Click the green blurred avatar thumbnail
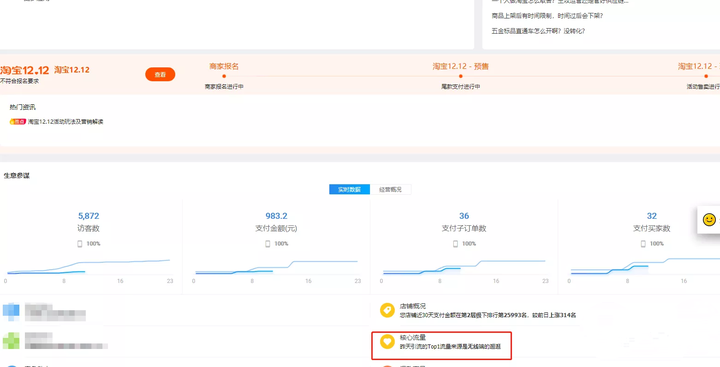The height and width of the screenshot is (367, 720). (11, 341)
